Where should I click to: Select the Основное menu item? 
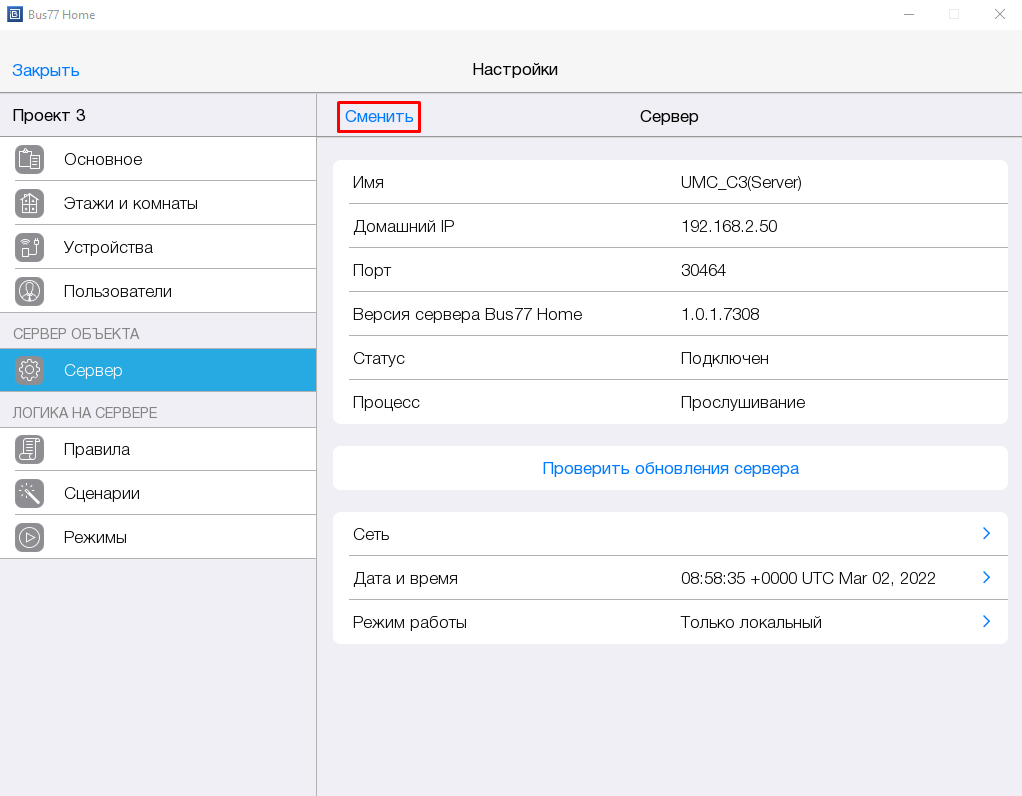[x=103, y=159]
